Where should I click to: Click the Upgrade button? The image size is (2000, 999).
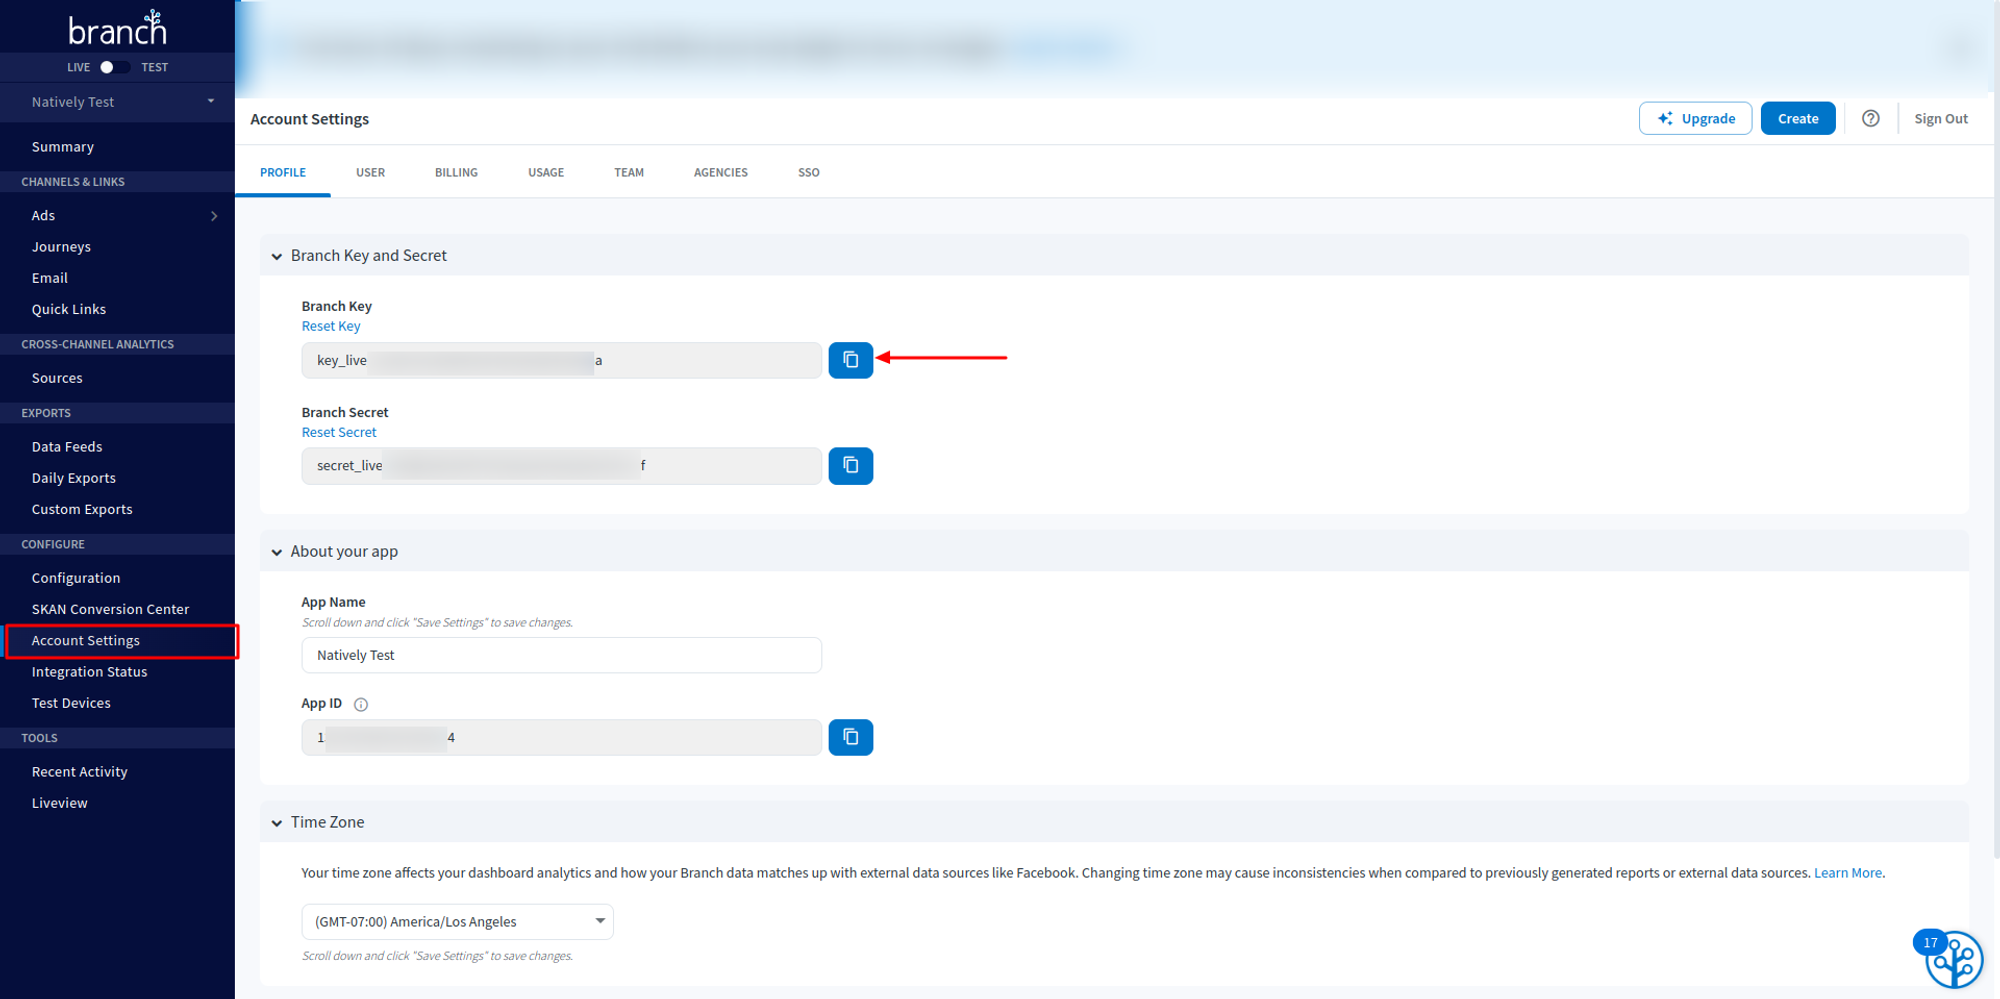(x=1695, y=119)
